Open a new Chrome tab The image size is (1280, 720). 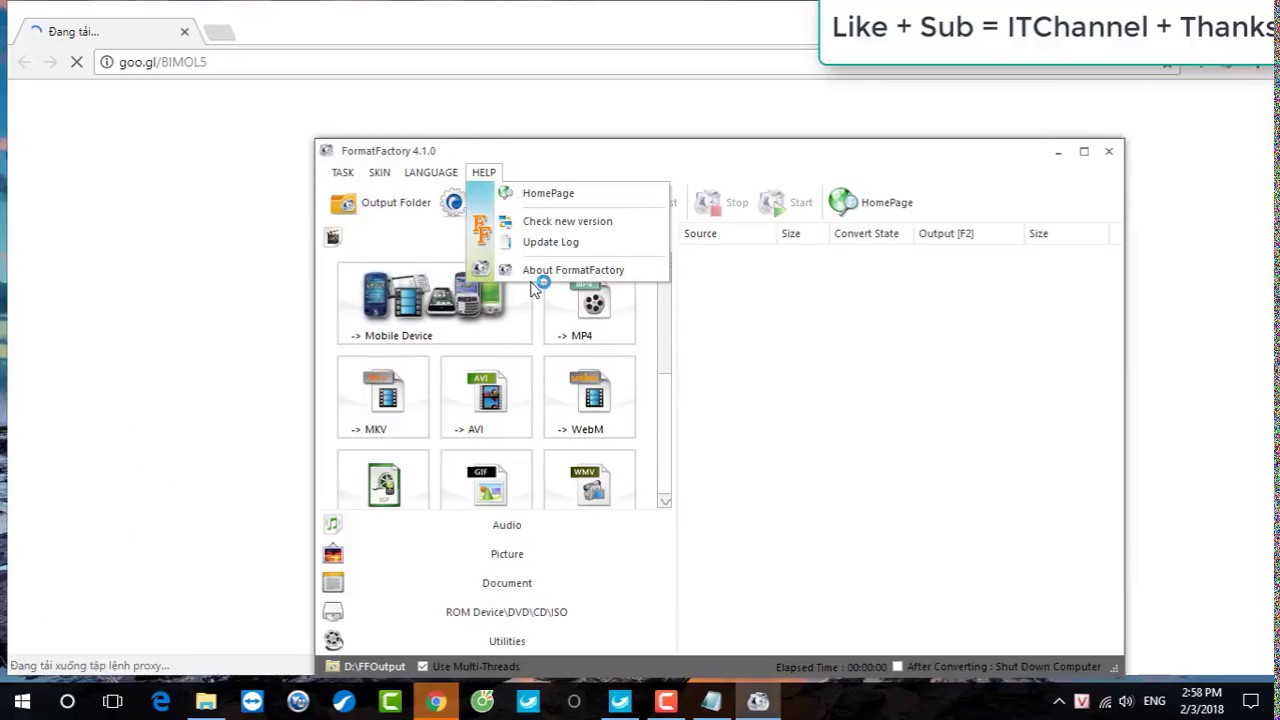(219, 32)
